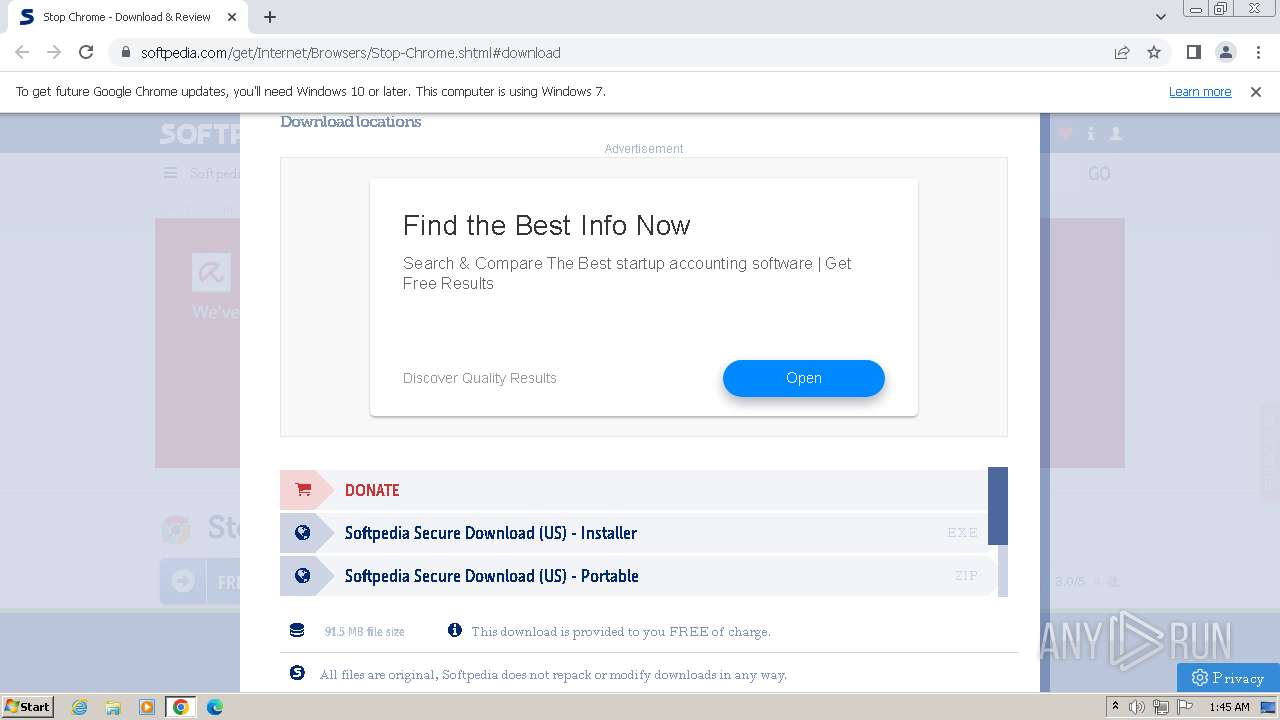Click the Open button in the ad
Screen dimensions: 1280x720
804,378
